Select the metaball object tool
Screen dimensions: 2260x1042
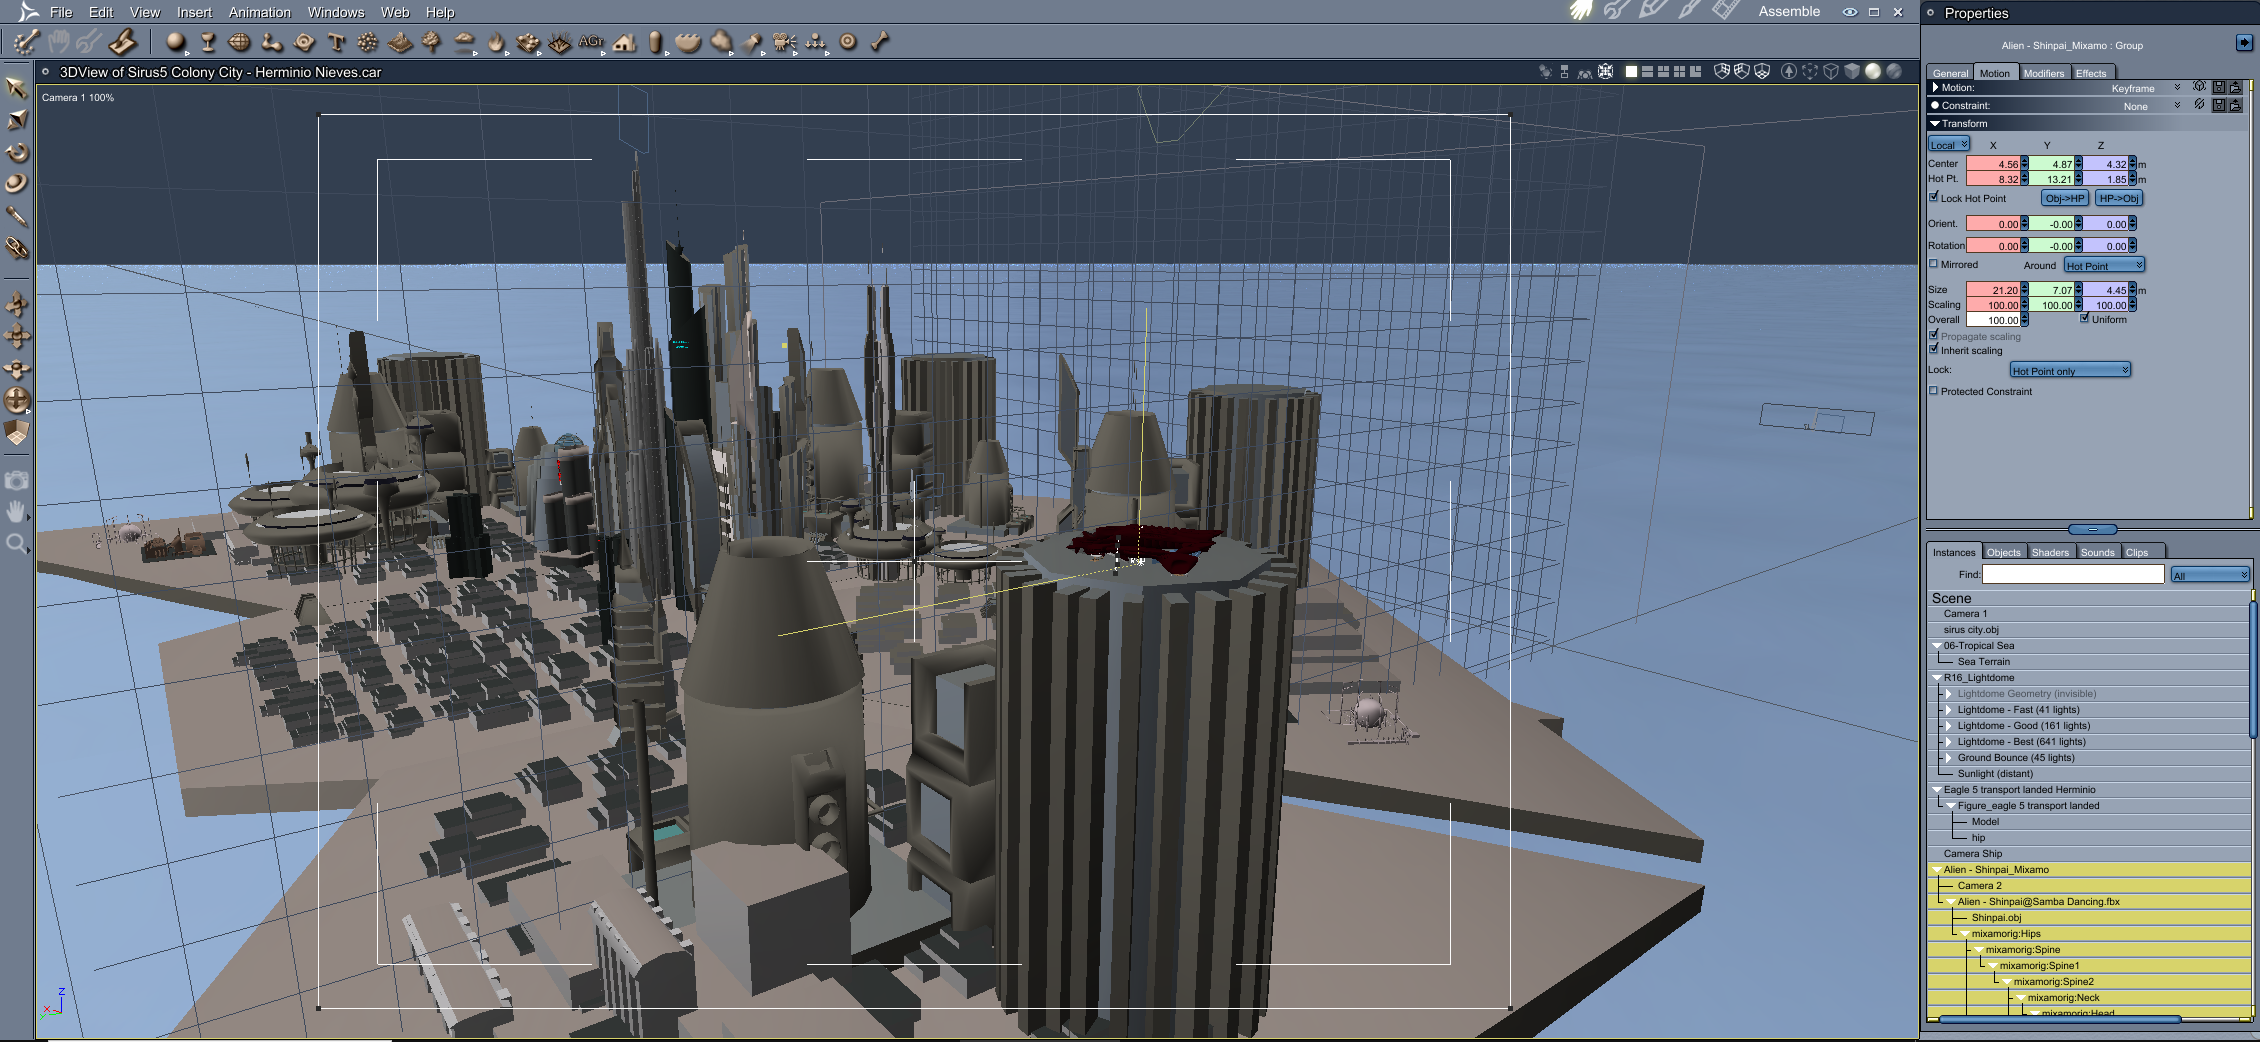coord(272,42)
